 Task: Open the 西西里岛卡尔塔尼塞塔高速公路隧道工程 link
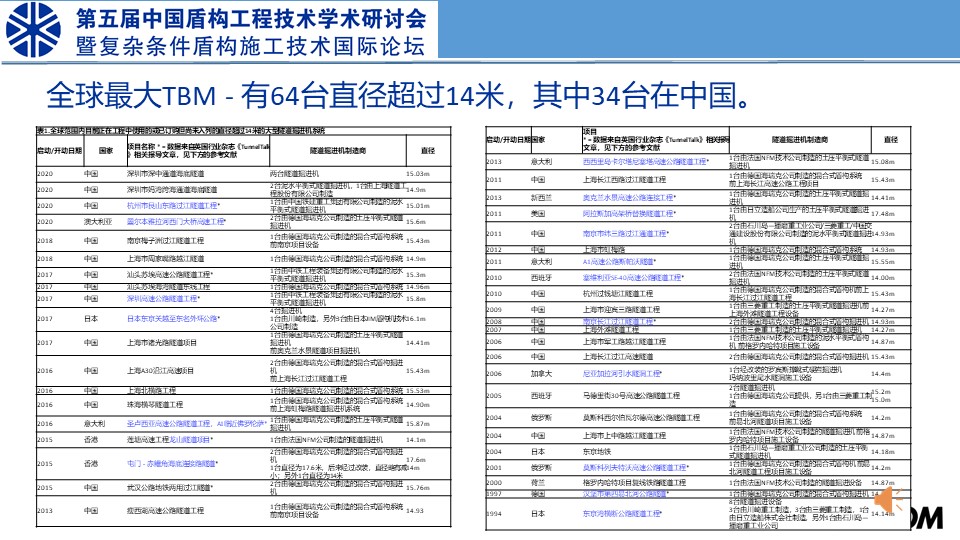coord(645,162)
